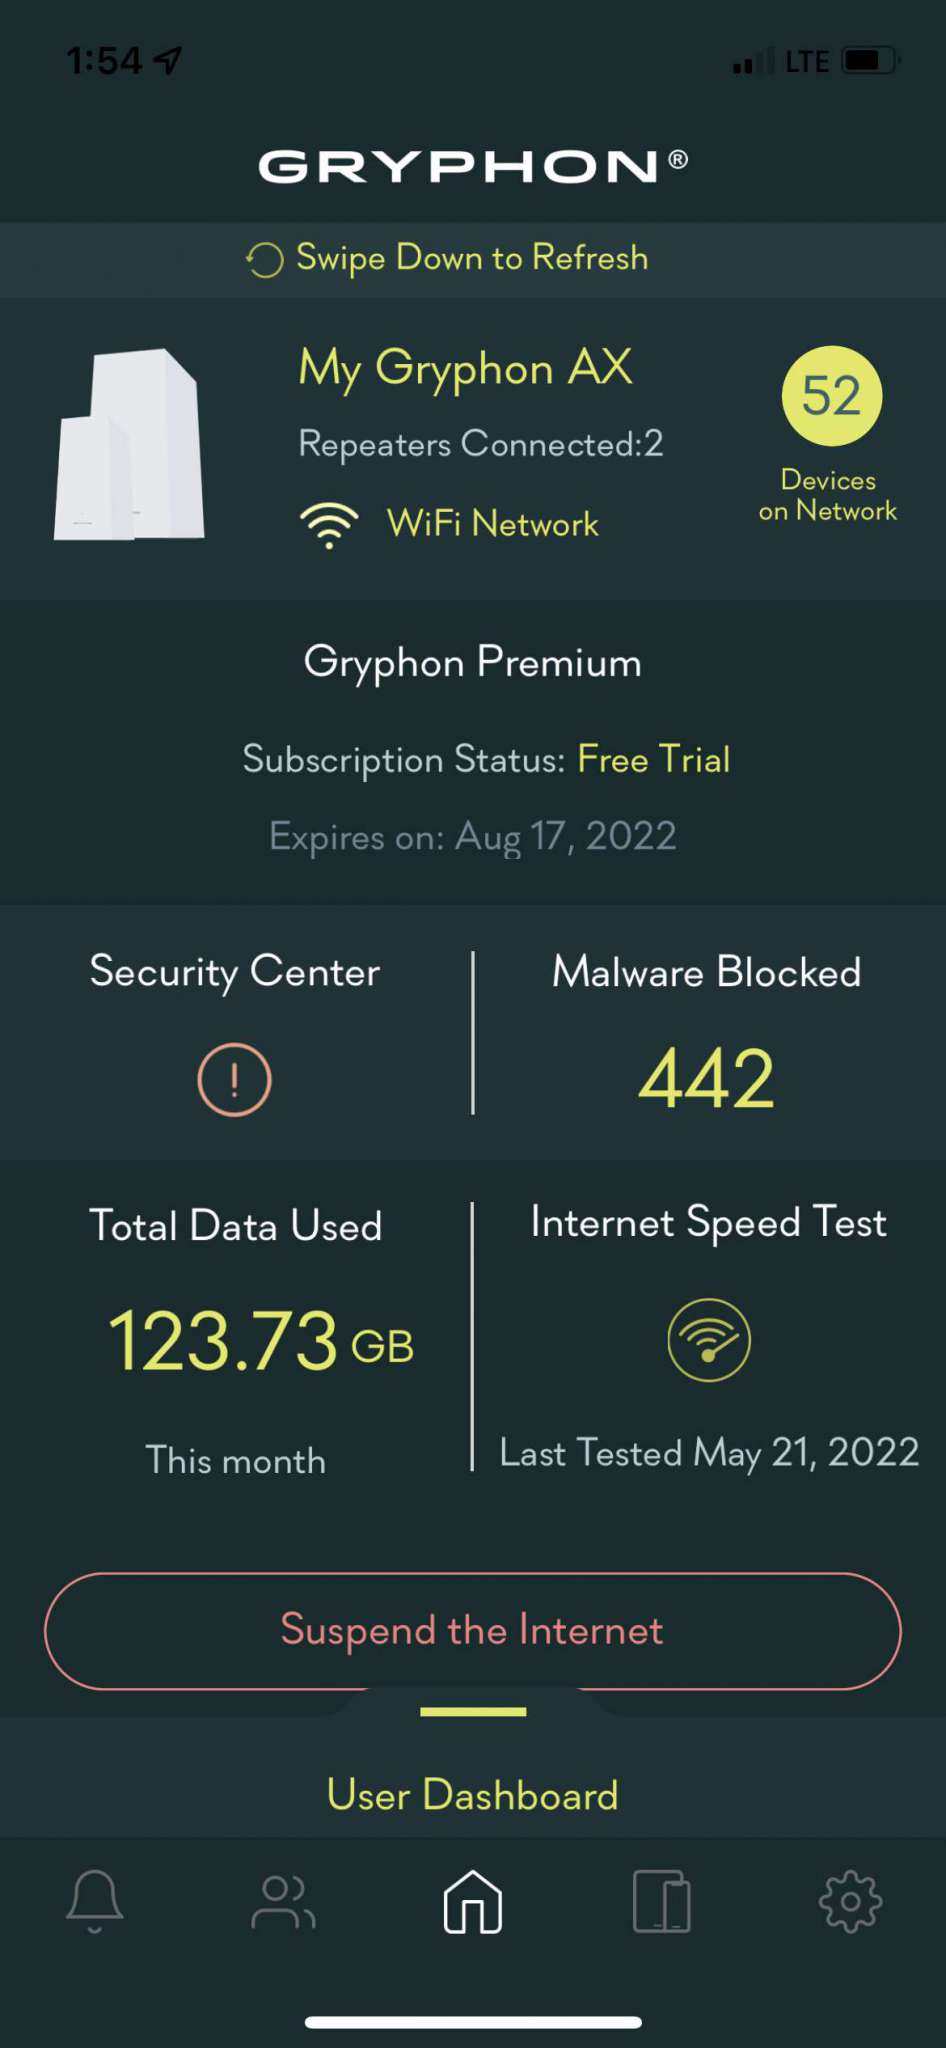Viewport: 946px width, 2048px height.
Task: Tap the Suspend the Internet button
Action: click(x=472, y=1630)
